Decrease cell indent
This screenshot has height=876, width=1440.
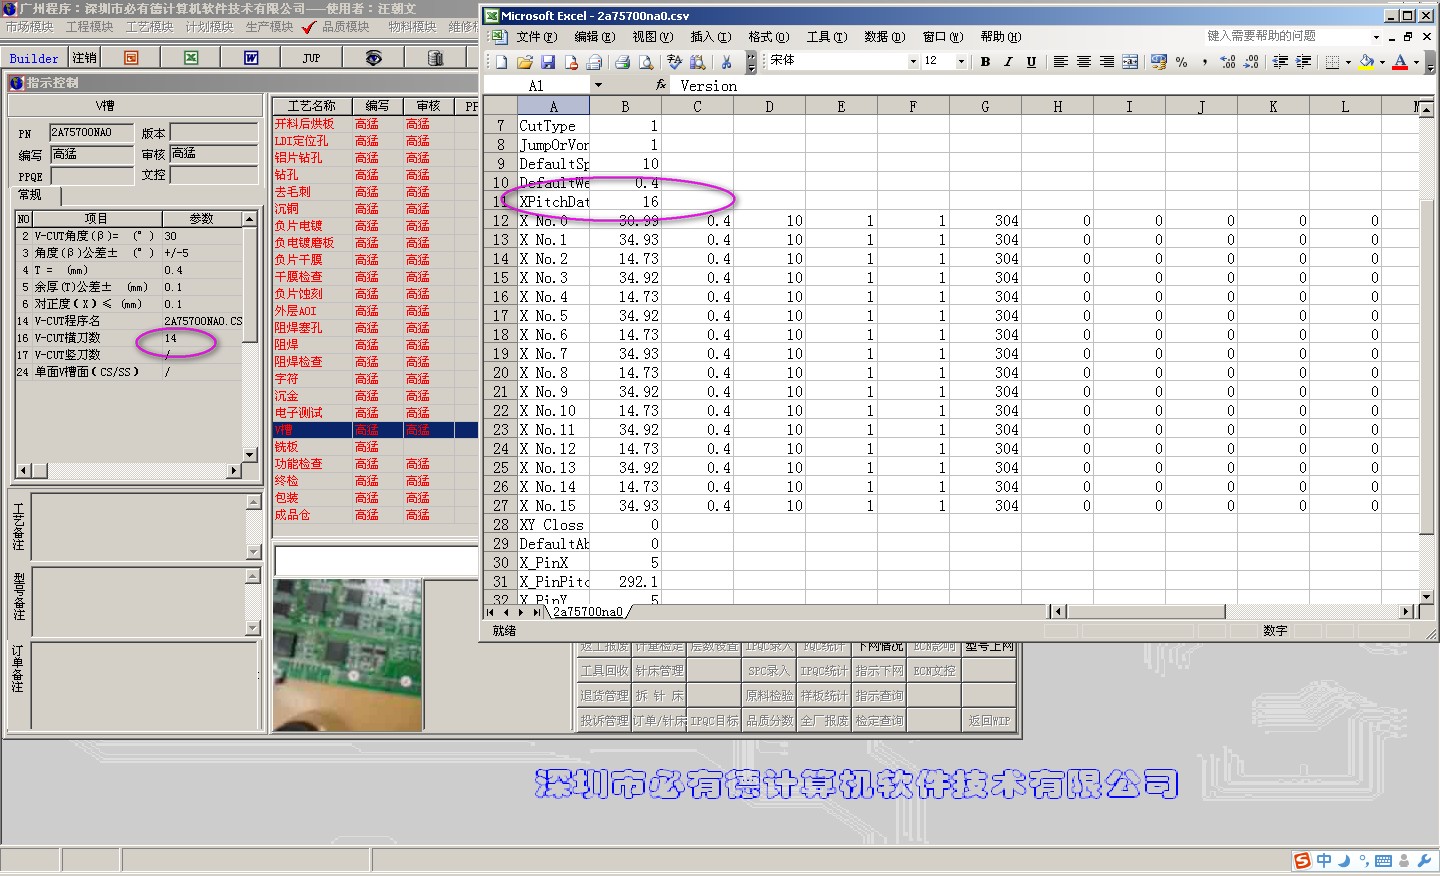click(1280, 62)
